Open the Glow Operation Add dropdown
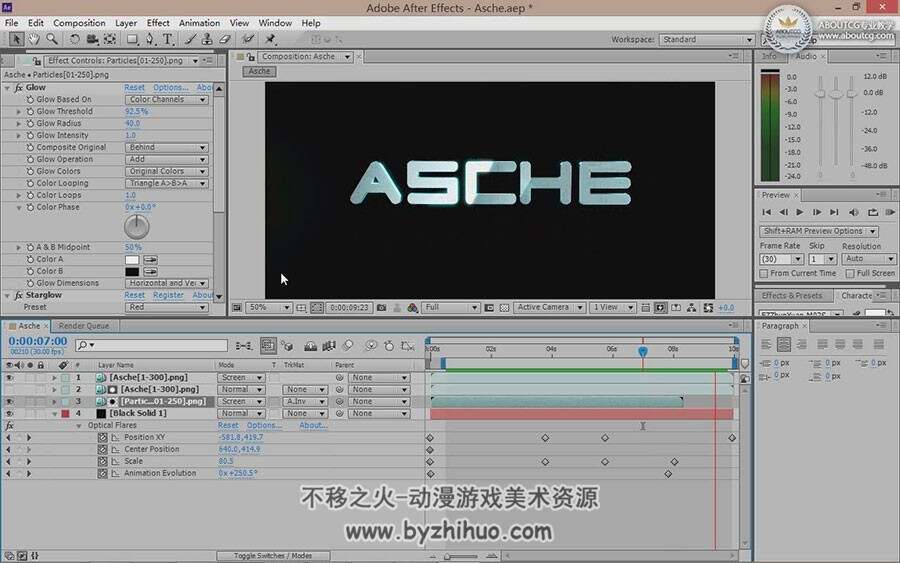900x563 pixels. (x=166, y=160)
